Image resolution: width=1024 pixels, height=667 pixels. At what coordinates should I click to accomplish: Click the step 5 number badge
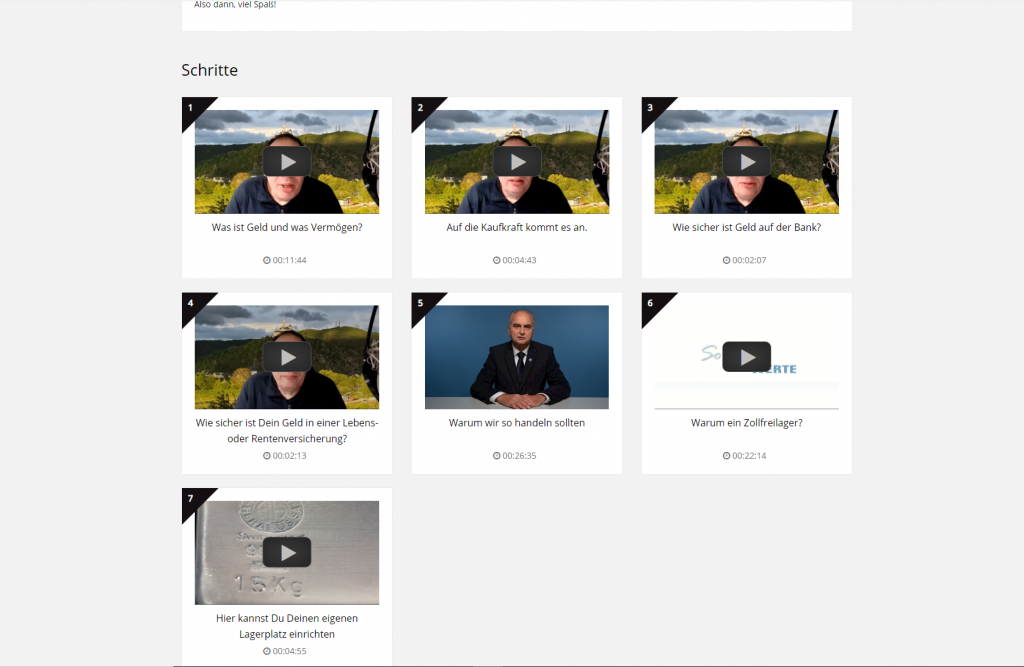pyautogui.click(x=421, y=302)
